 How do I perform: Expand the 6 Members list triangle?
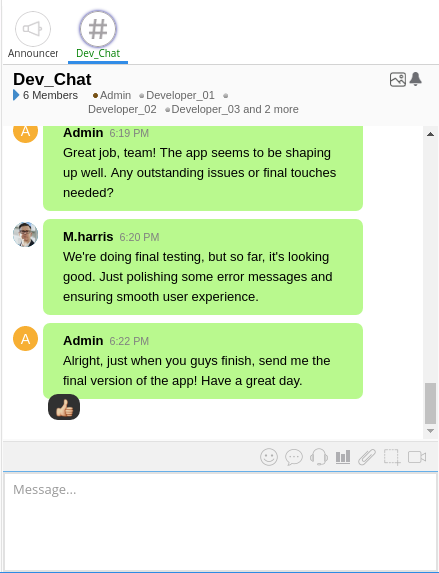coord(16,95)
